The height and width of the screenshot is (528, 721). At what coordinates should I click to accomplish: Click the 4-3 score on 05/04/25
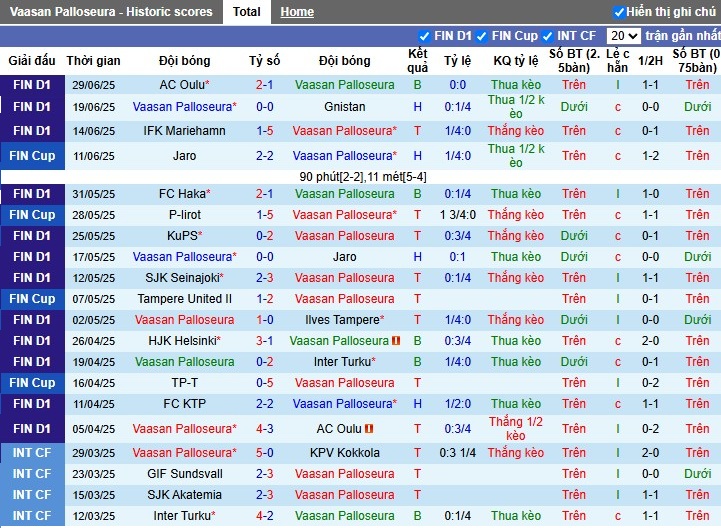(264, 429)
